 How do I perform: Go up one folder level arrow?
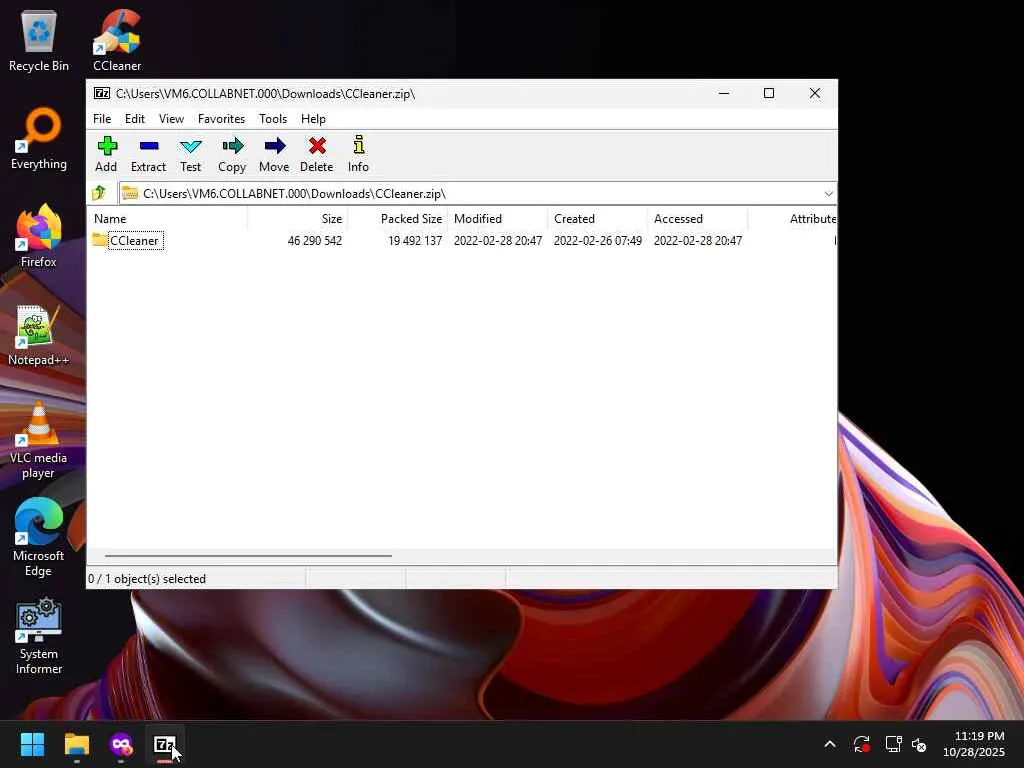(x=99, y=193)
